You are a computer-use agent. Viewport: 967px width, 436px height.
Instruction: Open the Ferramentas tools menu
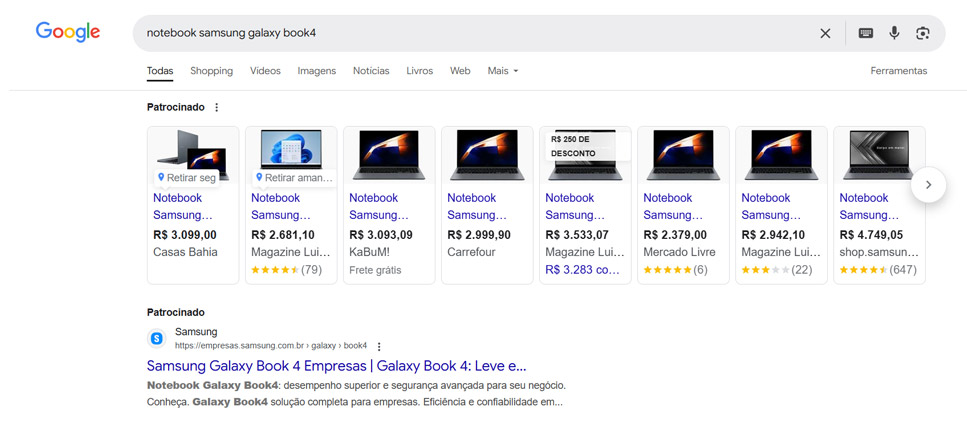tap(899, 71)
